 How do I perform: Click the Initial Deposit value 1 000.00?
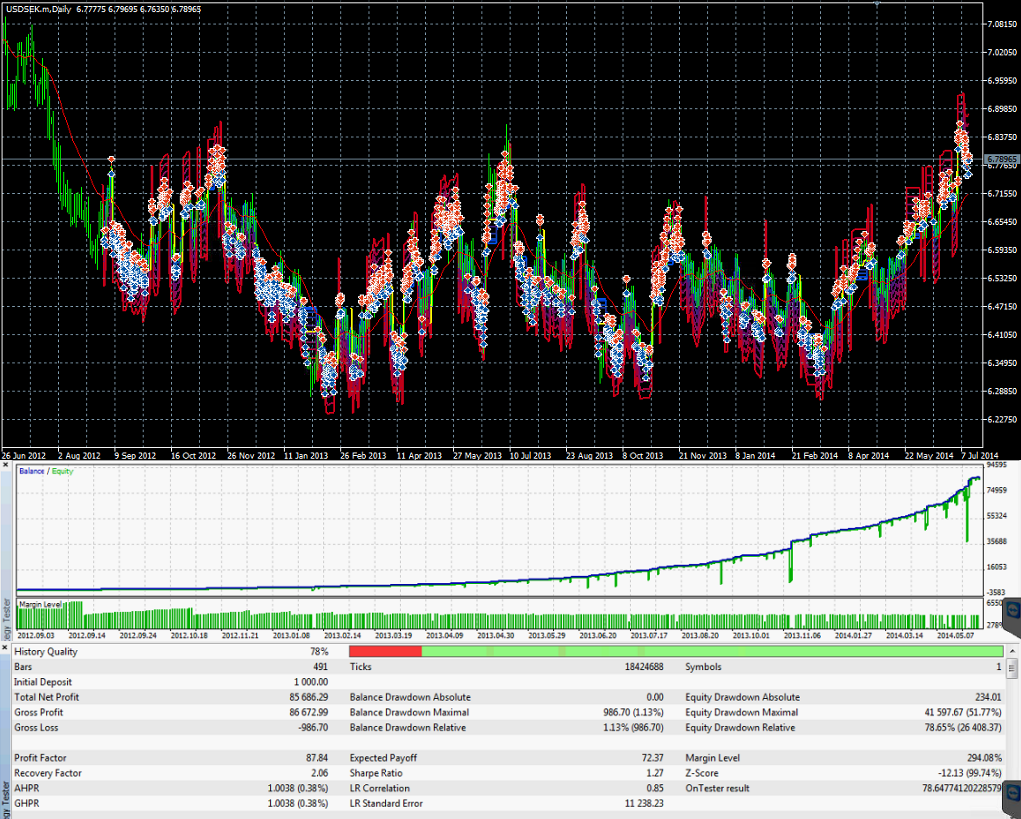point(313,682)
